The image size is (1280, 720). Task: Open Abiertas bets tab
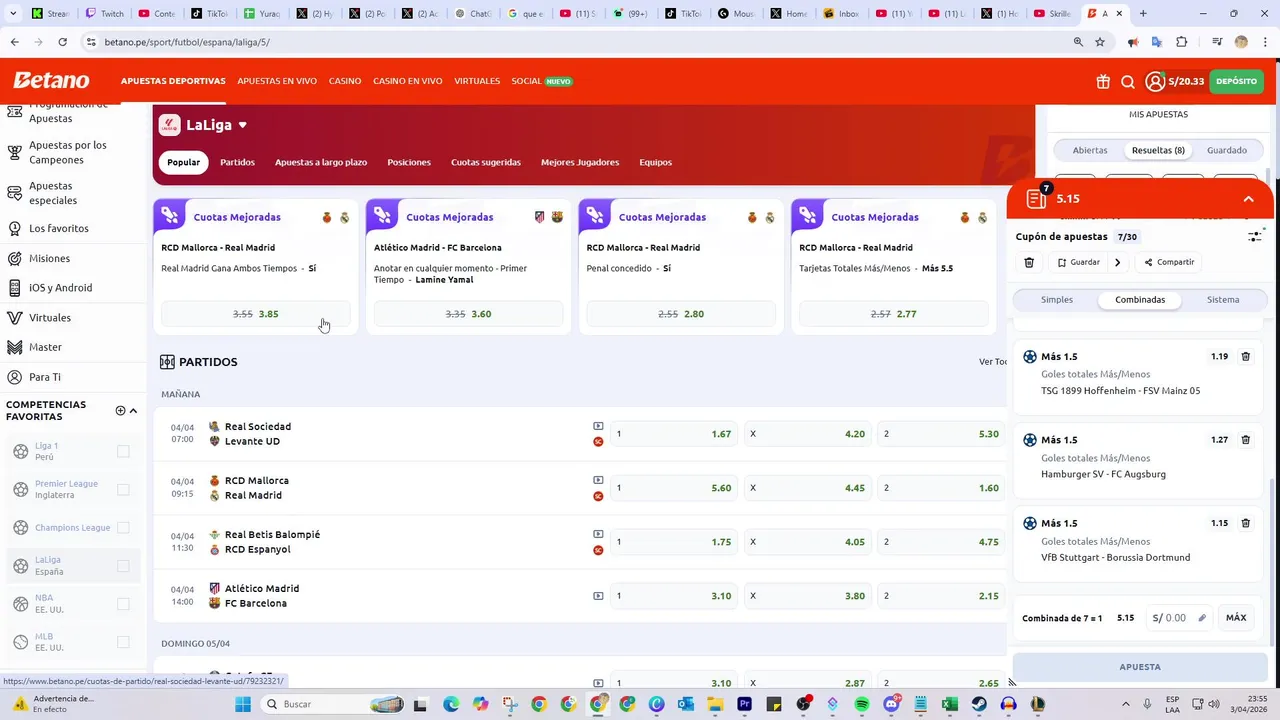[x=1090, y=150]
